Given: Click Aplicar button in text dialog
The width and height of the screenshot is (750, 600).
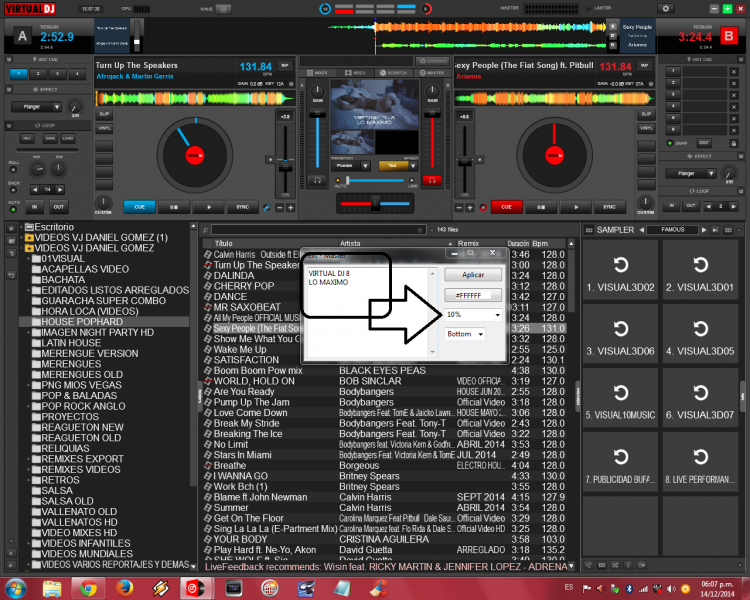Looking at the screenshot, I should click(x=473, y=275).
